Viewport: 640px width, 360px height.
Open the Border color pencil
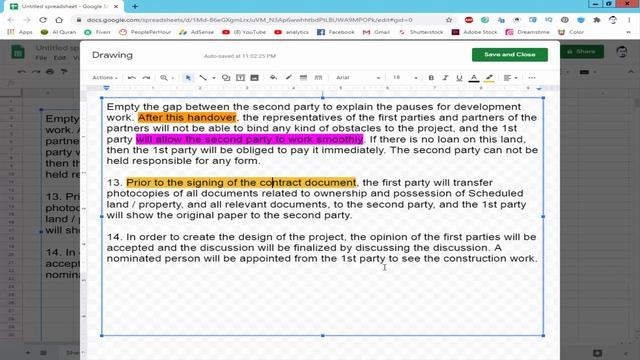289,78
